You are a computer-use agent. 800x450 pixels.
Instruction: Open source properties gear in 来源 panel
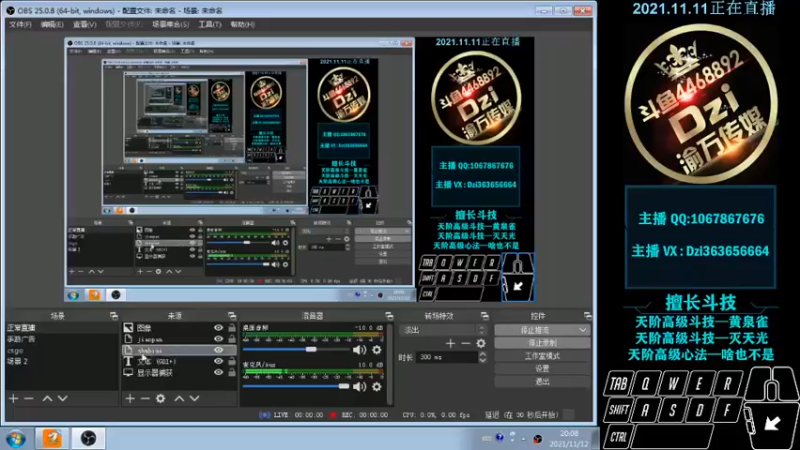[161, 398]
